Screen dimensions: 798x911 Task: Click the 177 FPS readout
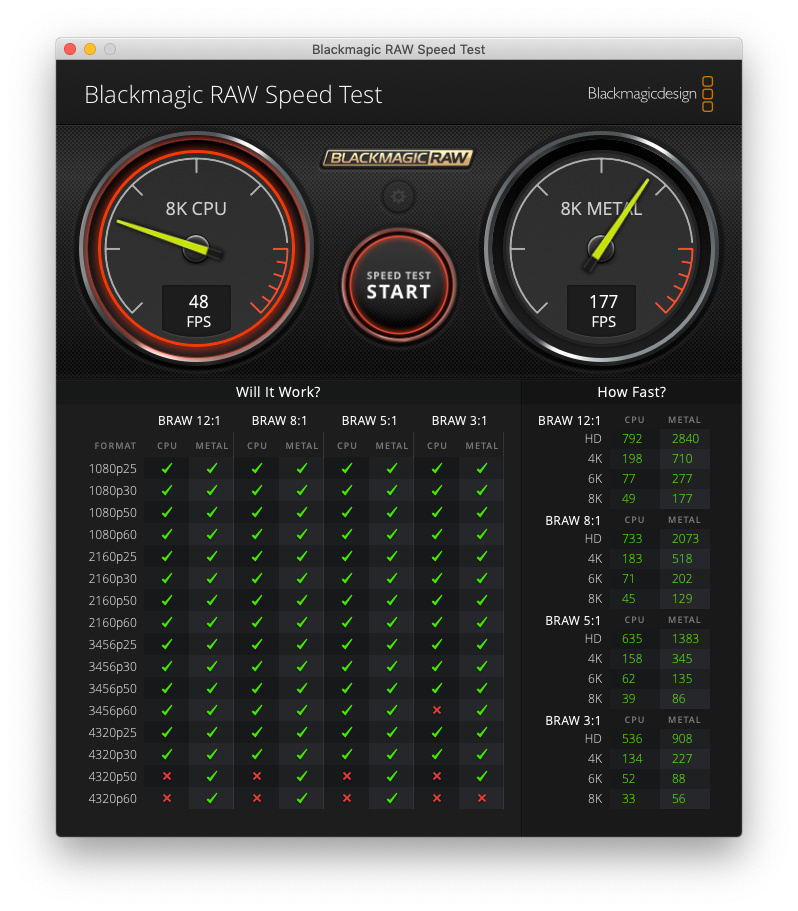603,311
